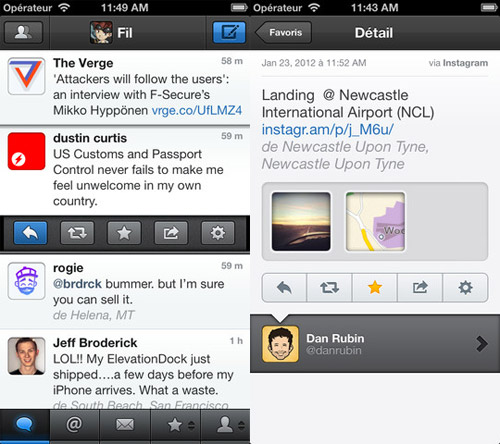
Task: Tap the 'via Instagram' source label
Action: point(458,63)
